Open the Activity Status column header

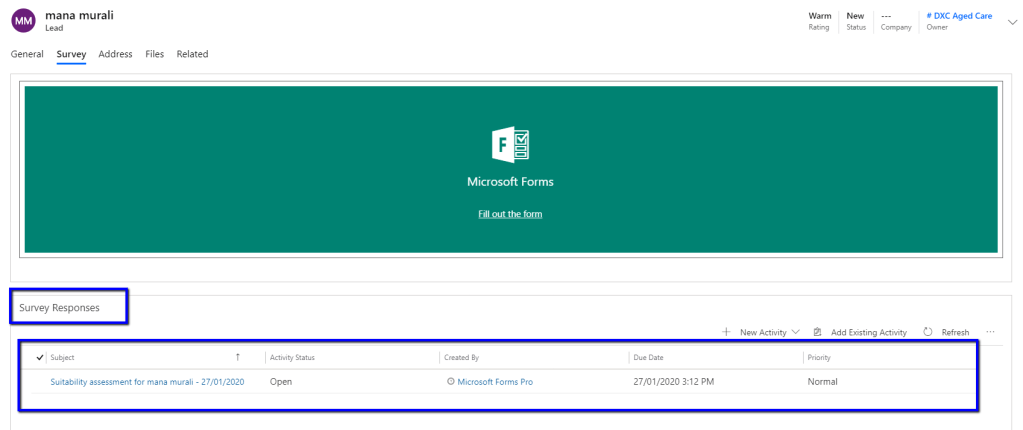[293, 357]
